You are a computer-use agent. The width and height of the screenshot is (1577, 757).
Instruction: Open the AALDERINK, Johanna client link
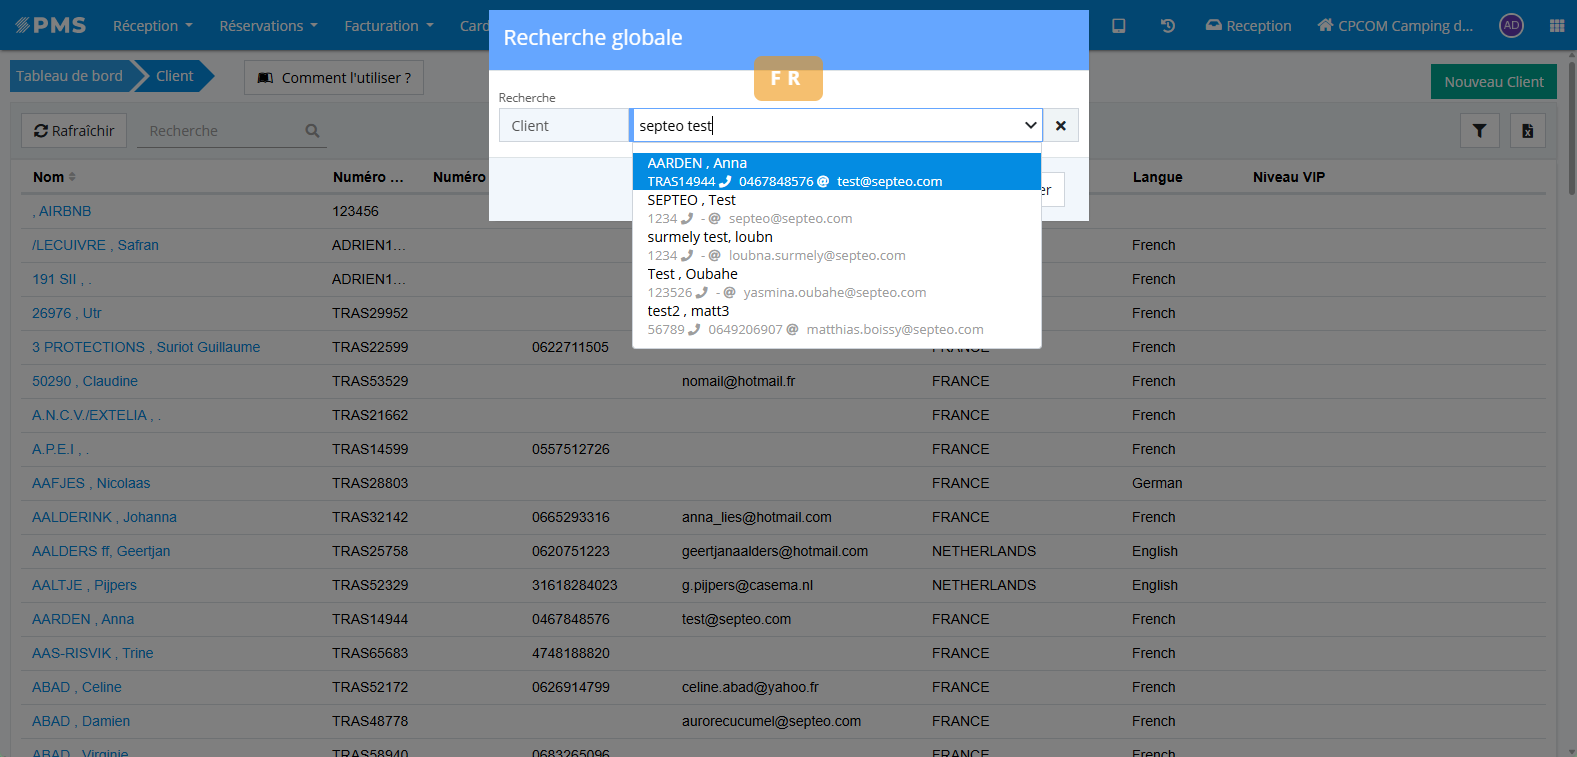pos(104,517)
